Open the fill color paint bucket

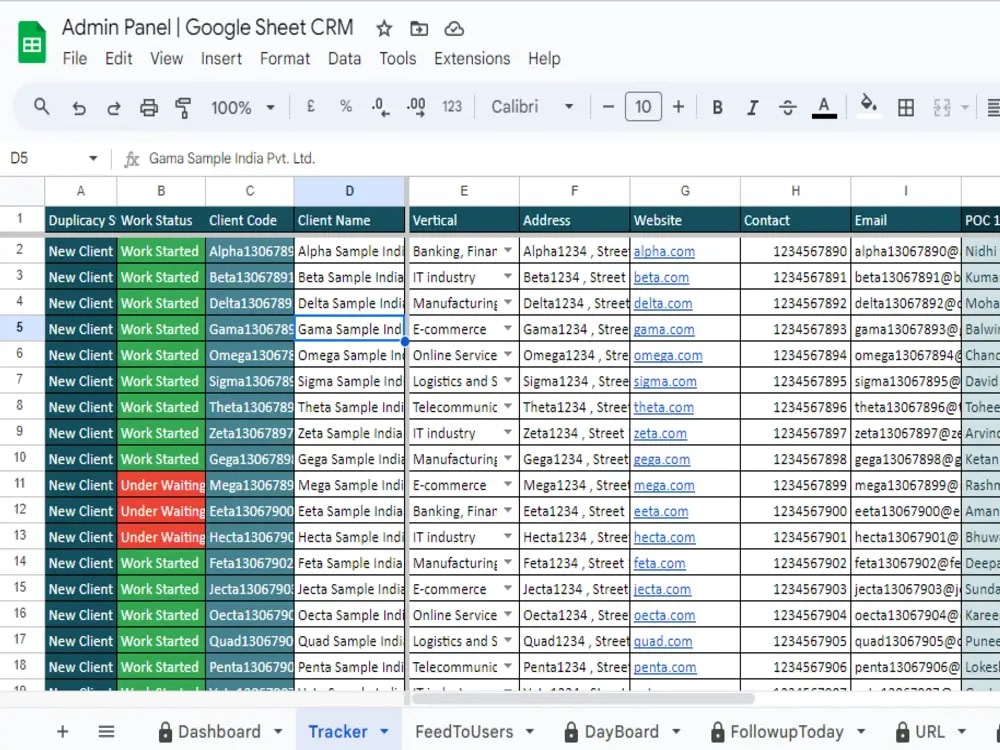tap(868, 107)
